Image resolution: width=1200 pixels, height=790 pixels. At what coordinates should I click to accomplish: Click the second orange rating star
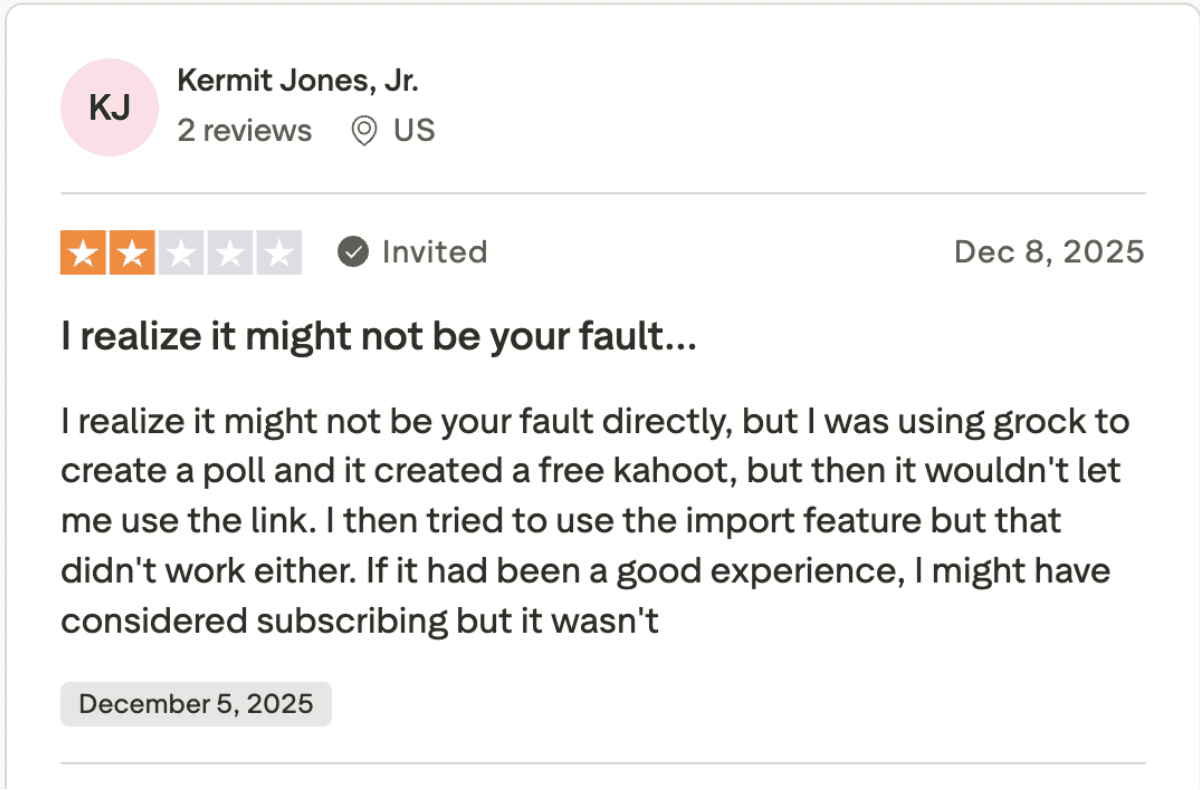132,254
